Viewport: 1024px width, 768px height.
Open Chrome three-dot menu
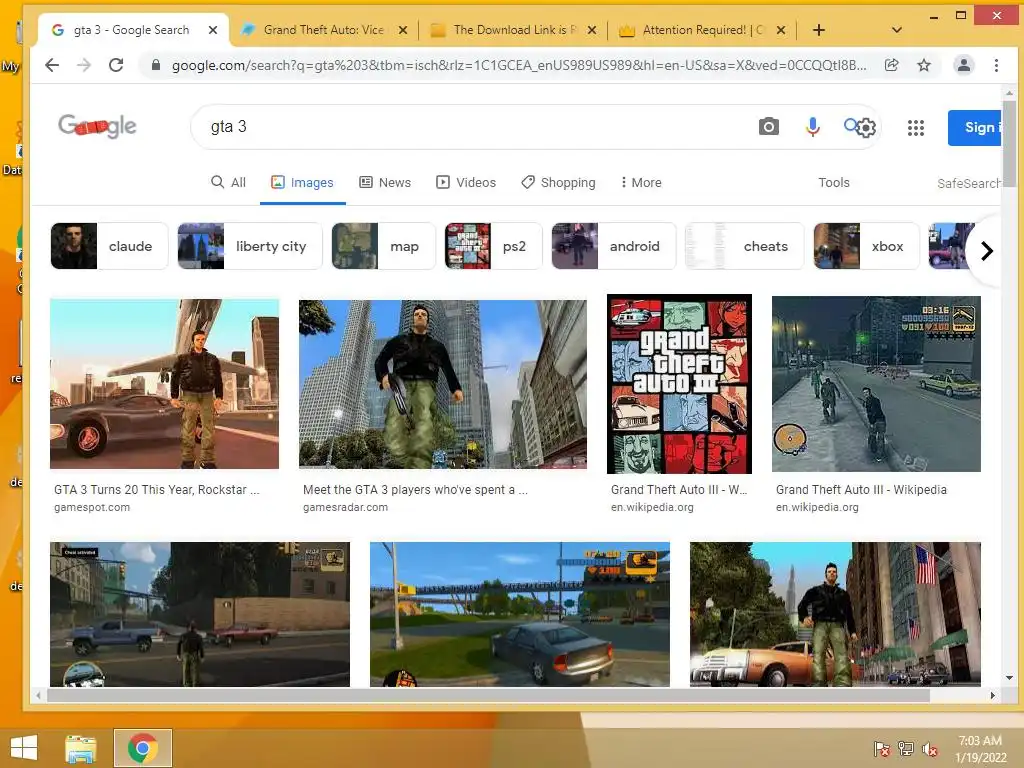tap(996, 65)
